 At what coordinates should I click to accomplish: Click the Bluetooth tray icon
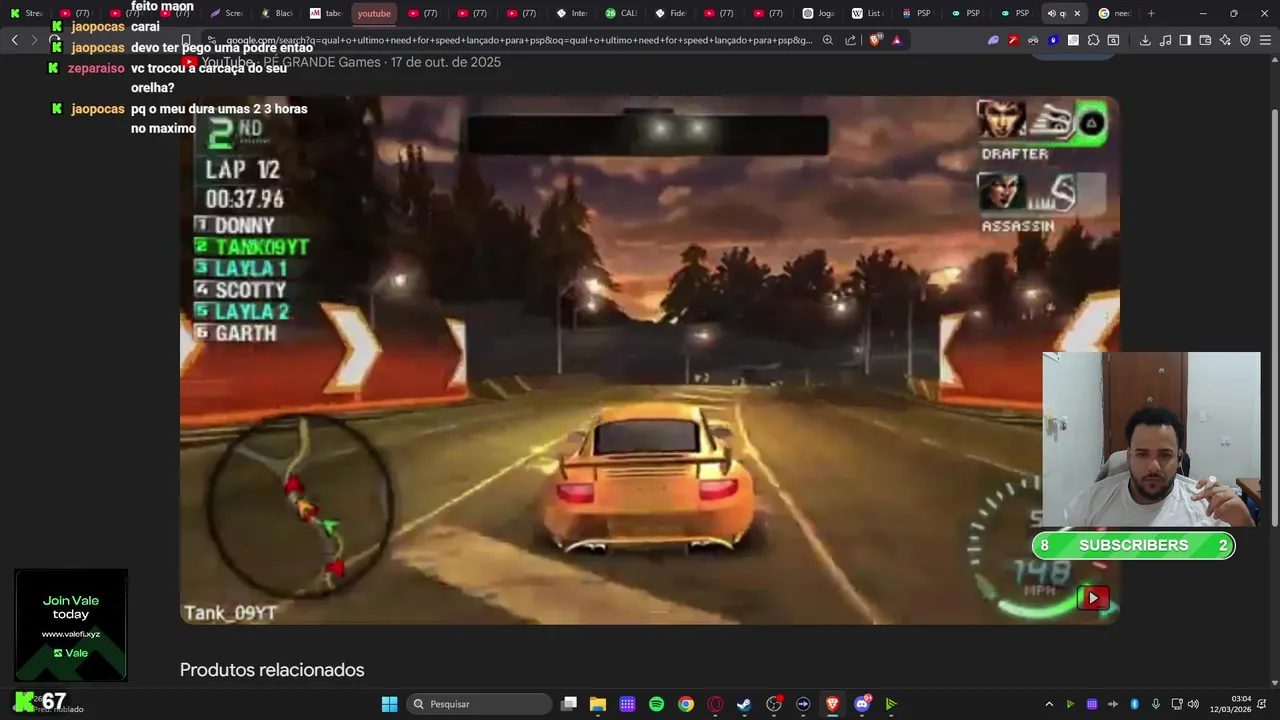click(1134, 704)
